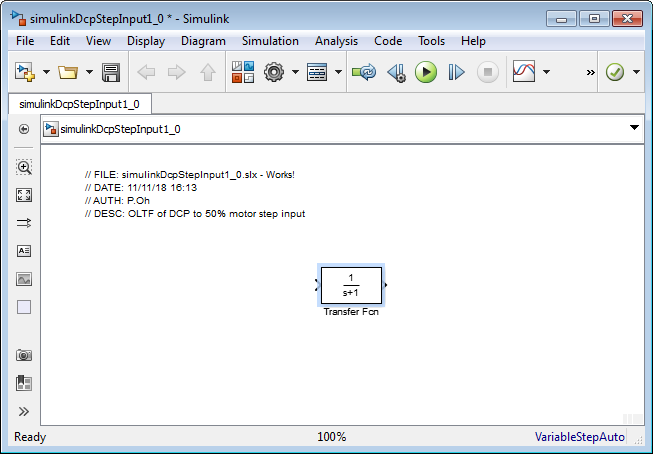Expand the gear settings dropdown arrow
This screenshot has width=653, height=454.
click(x=295, y=72)
